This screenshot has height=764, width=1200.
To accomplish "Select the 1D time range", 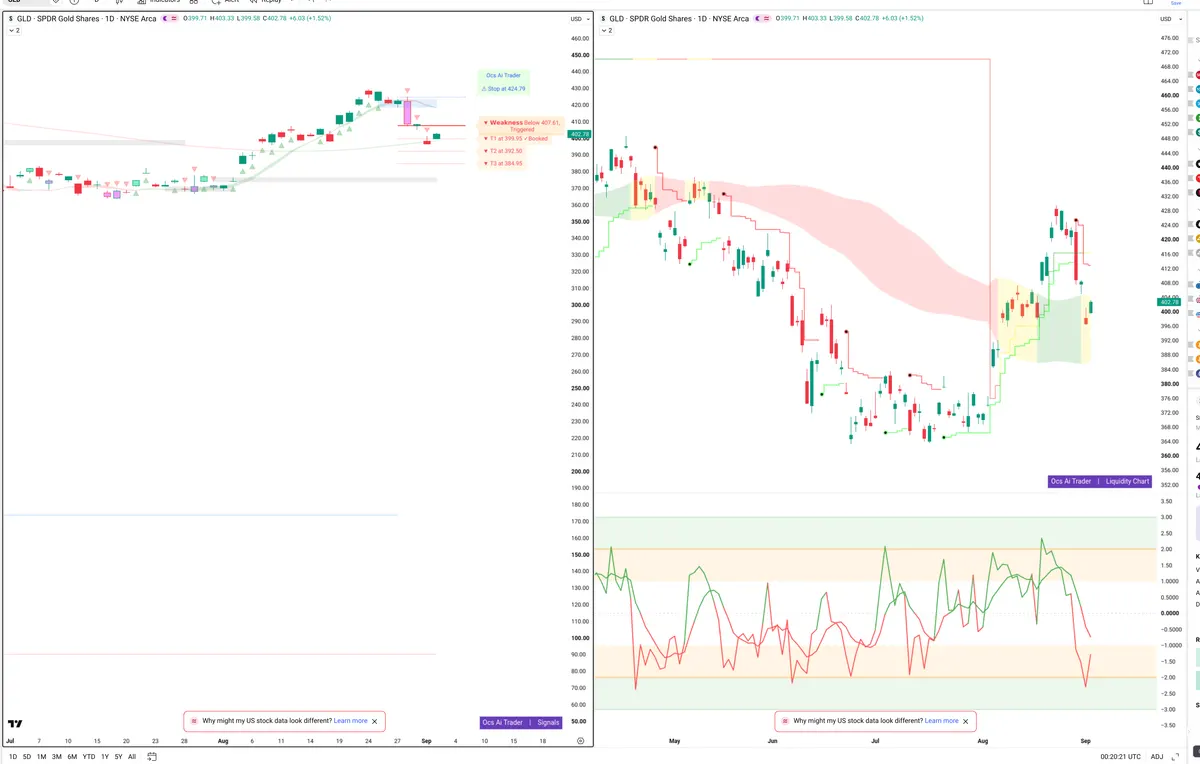I will click(13, 757).
